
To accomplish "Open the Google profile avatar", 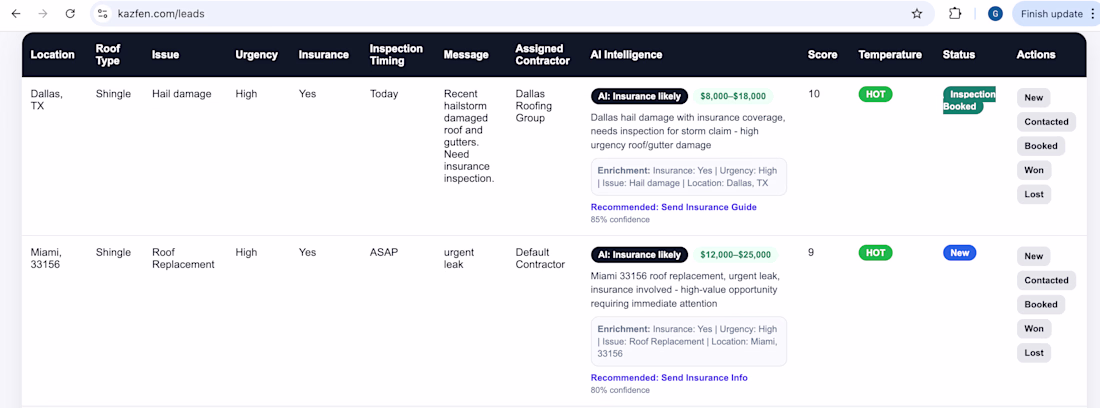I will click(995, 13).
